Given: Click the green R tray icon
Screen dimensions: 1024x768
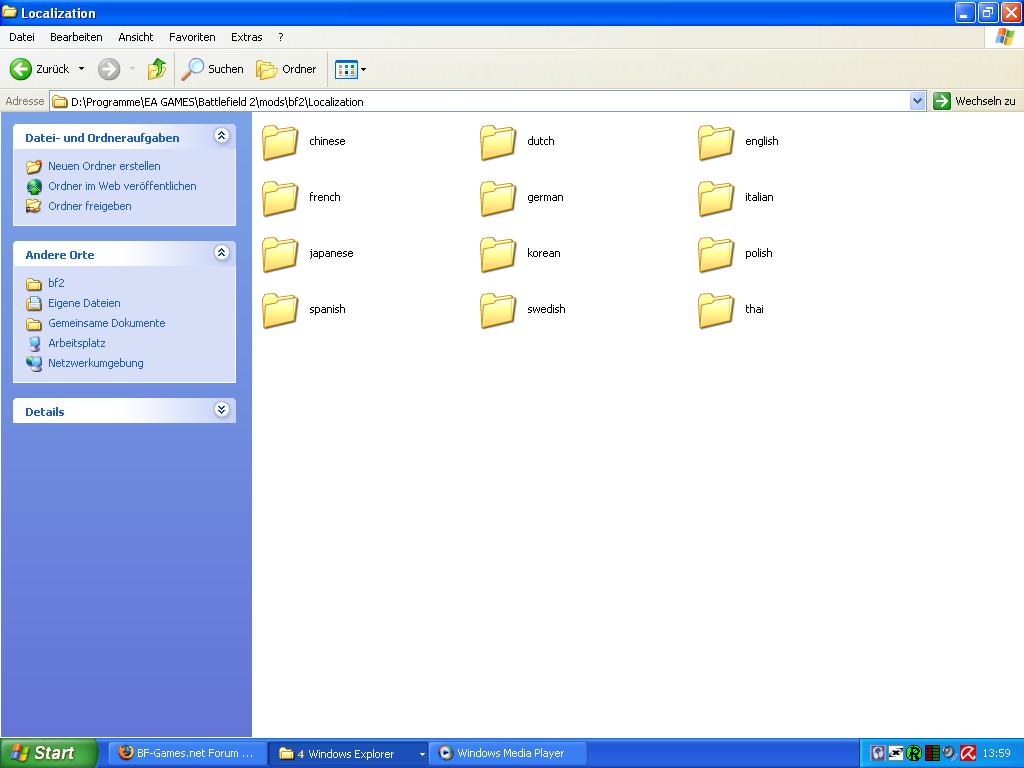Looking at the screenshot, I should (x=914, y=753).
